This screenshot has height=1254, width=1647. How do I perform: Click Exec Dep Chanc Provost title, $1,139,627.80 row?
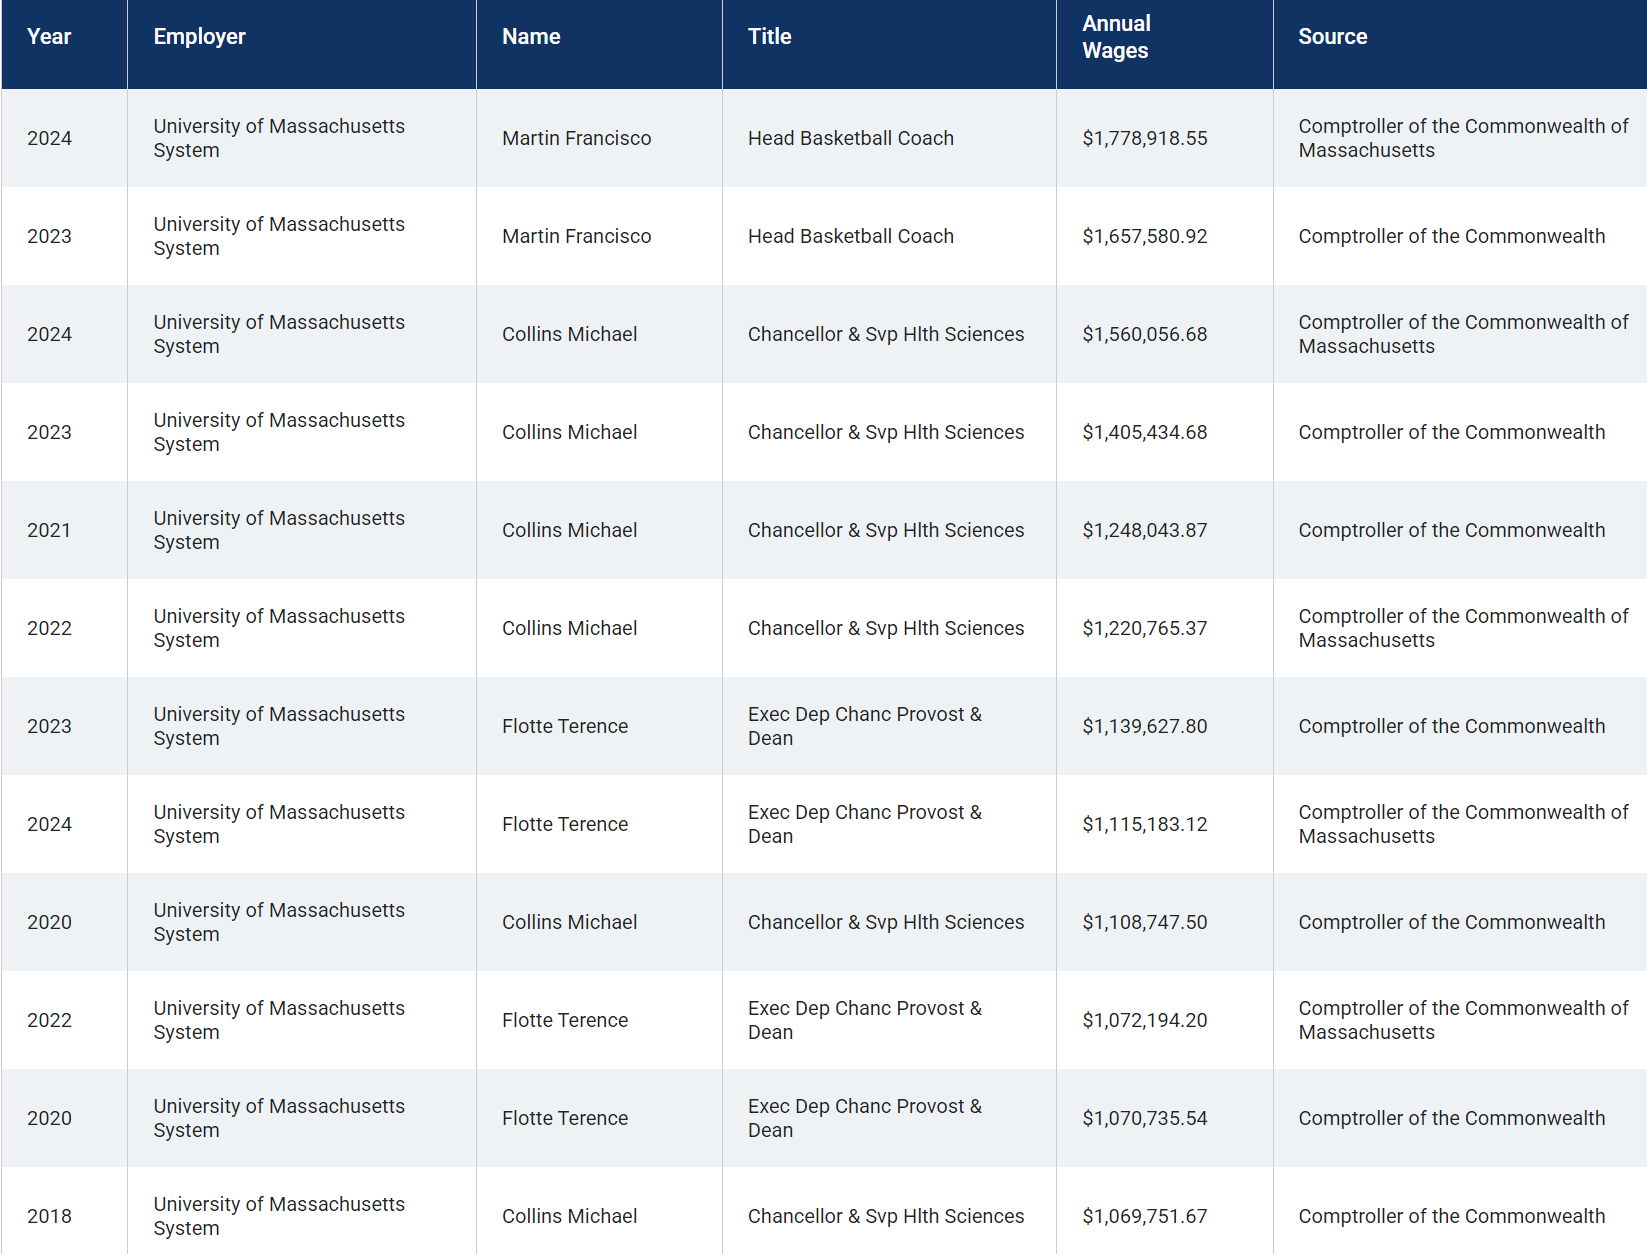point(865,727)
